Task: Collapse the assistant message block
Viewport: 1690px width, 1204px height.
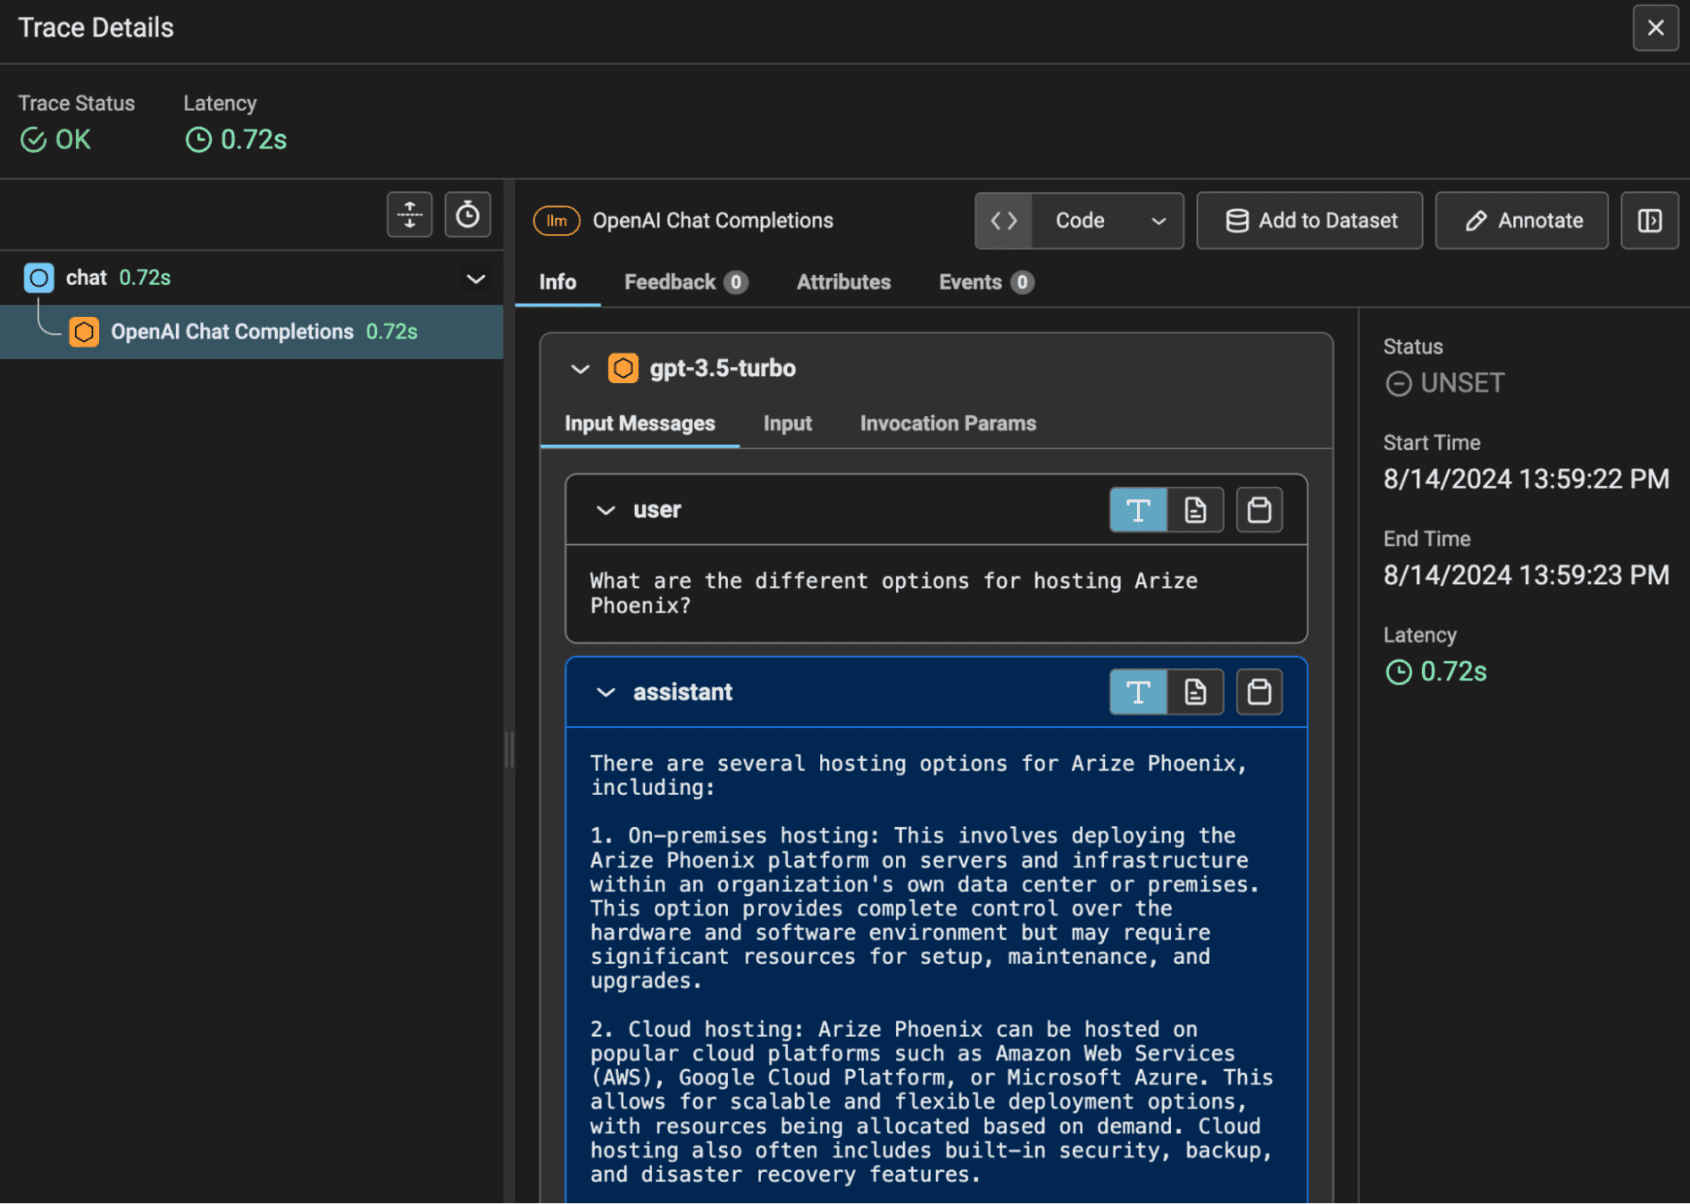Action: pos(605,692)
